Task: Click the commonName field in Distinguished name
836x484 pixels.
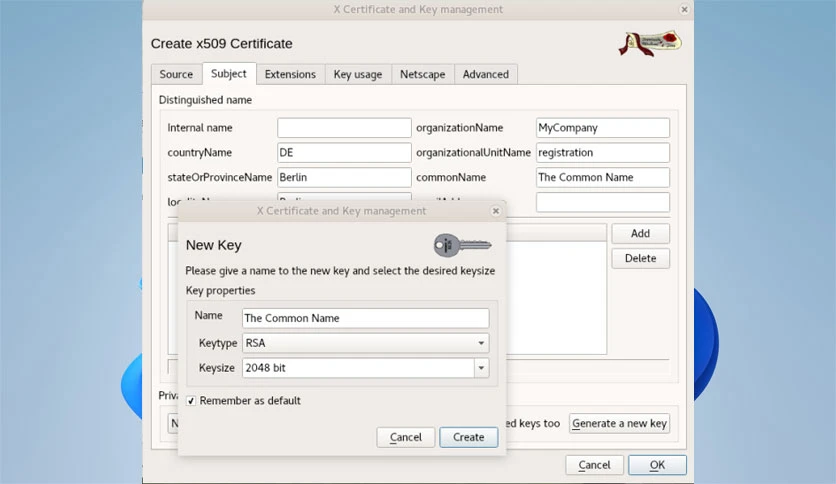Action: pos(602,178)
